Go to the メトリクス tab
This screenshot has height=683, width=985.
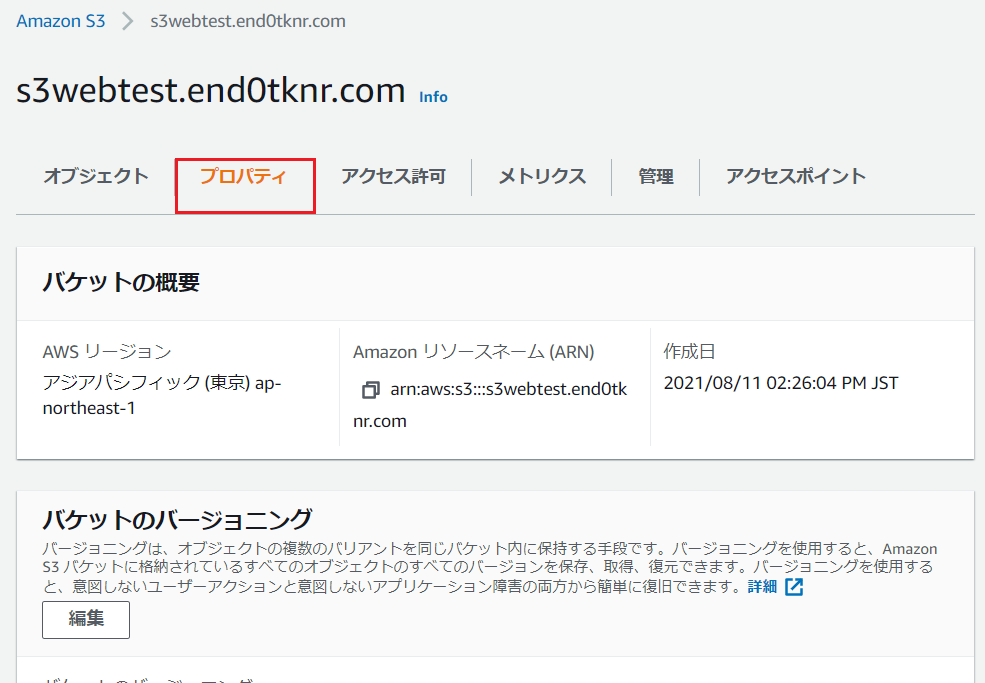click(541, 177)
